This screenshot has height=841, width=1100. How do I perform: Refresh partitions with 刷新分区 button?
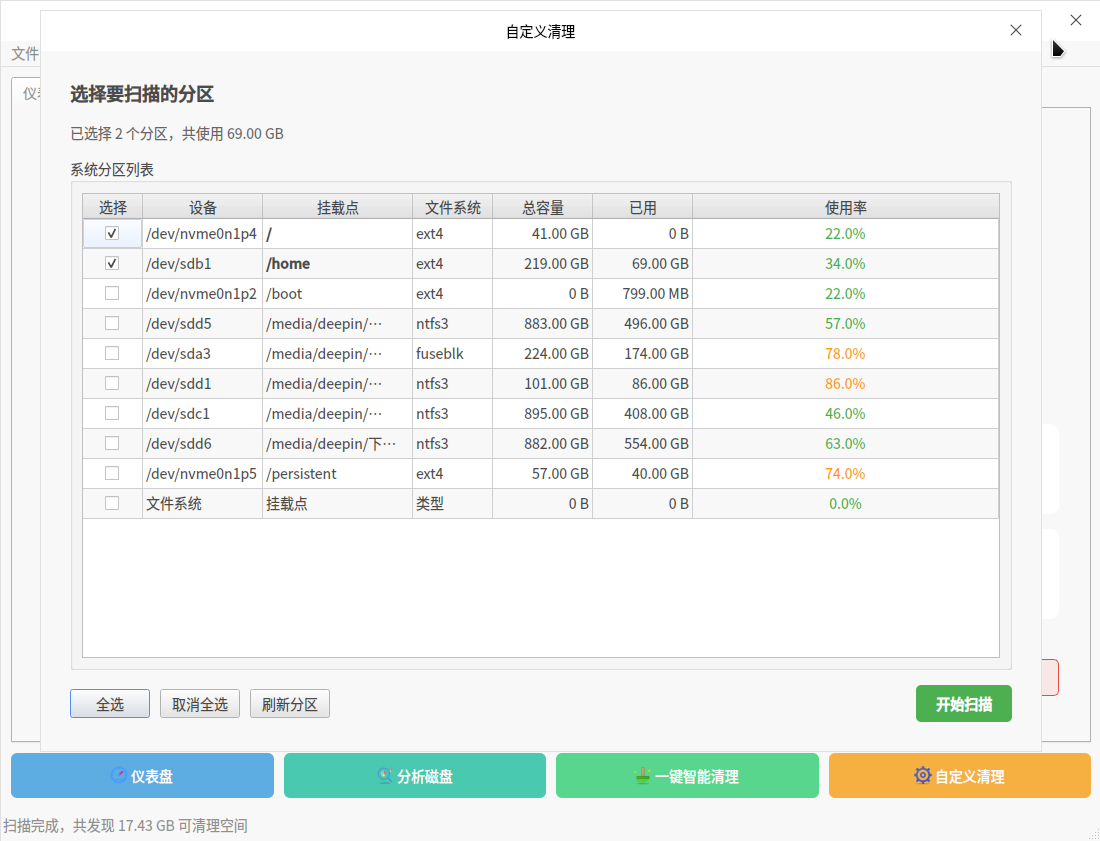click(x=290, y=704)
